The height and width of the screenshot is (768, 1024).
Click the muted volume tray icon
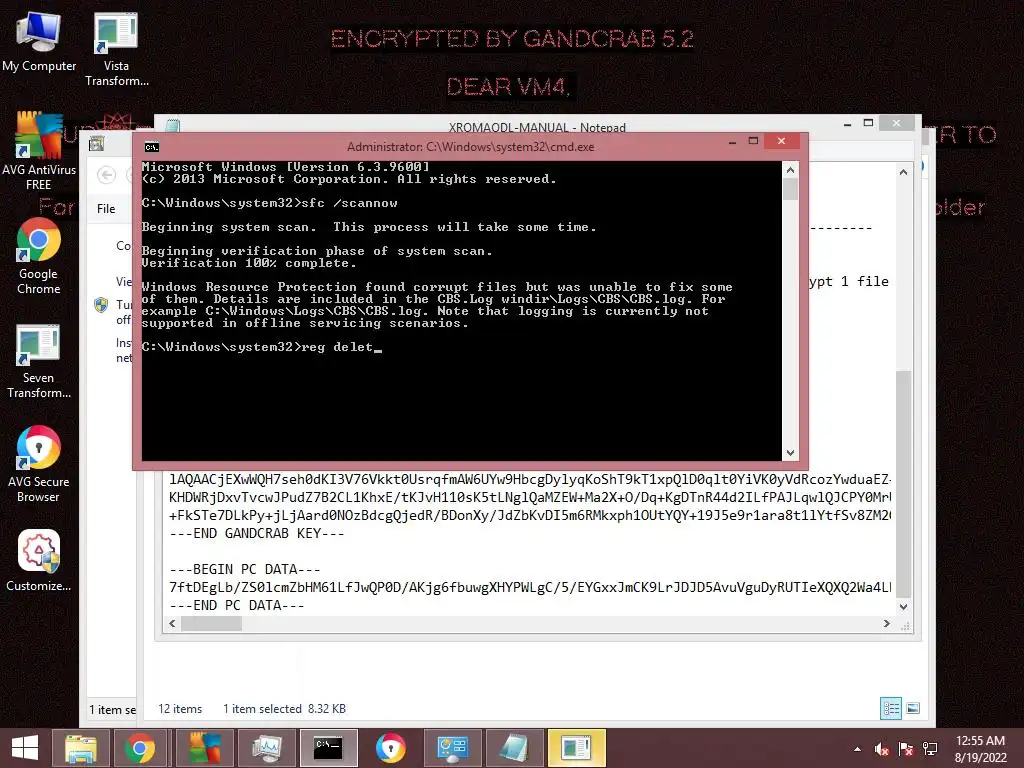pos(882,749)
